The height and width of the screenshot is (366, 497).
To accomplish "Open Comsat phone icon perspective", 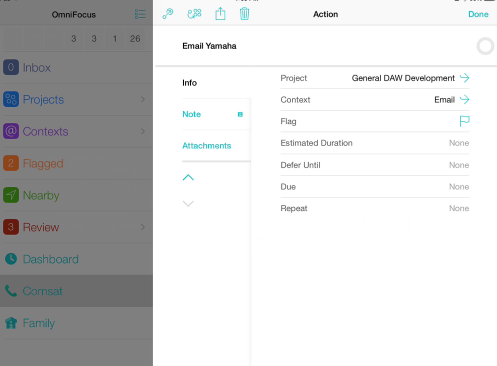I will pyautogui.click(x=11, y=291).
